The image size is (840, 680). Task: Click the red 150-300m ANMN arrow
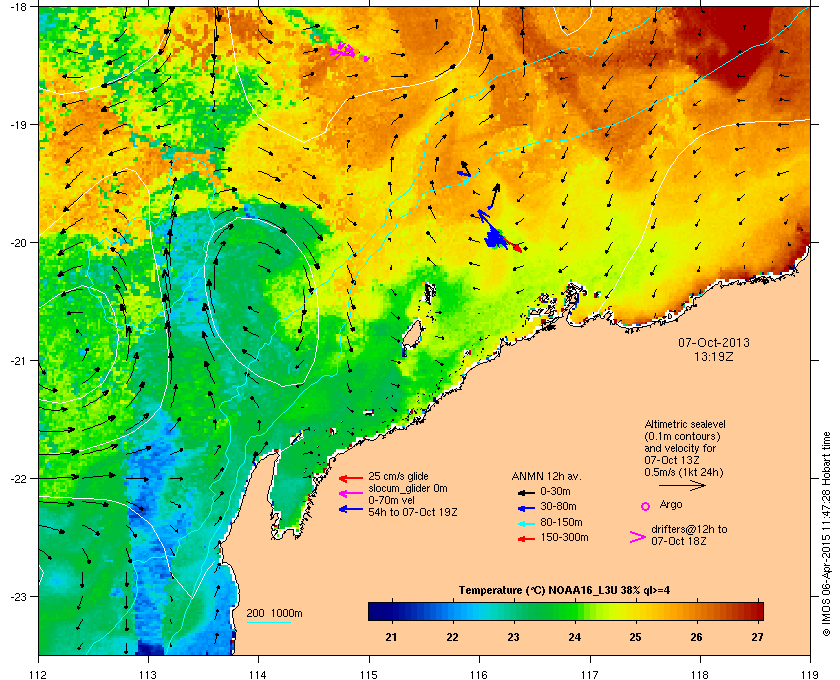coord(526,539)
